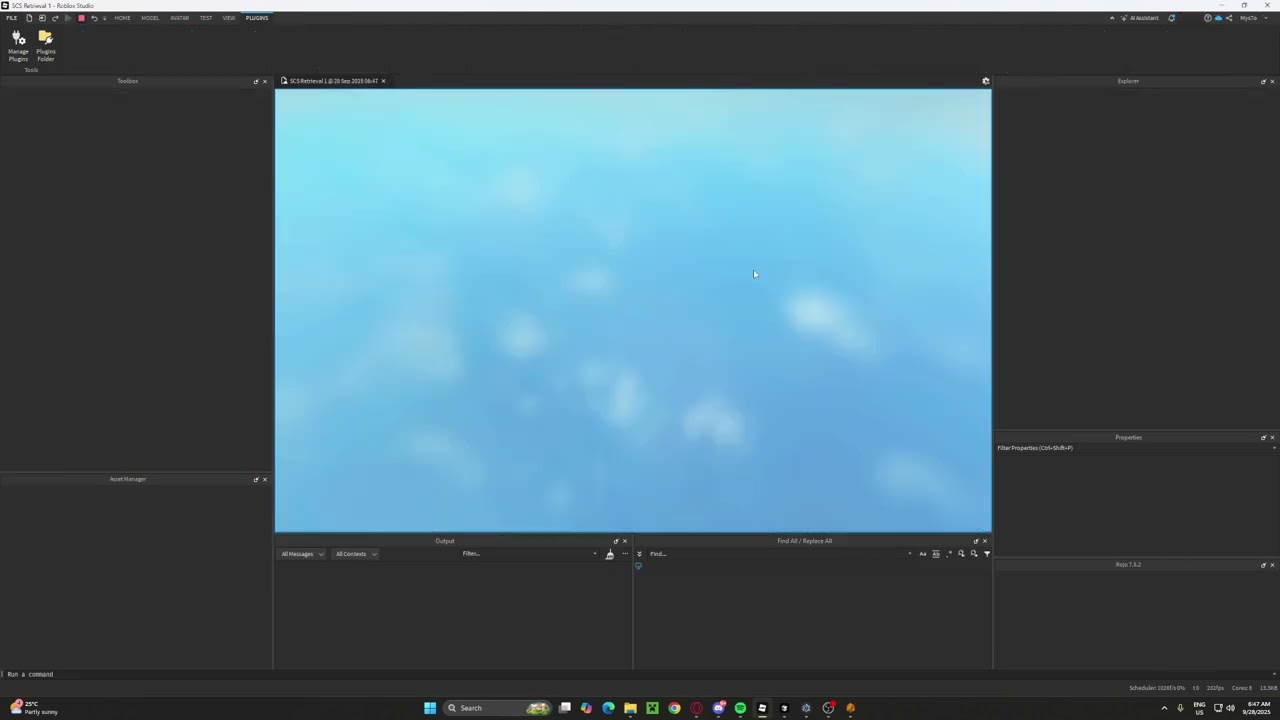This screenshot has width=1280, height=720.
Task: Open the All Contexts dropdown in Output
Action: pyautogui.click(x=355, y=553)
